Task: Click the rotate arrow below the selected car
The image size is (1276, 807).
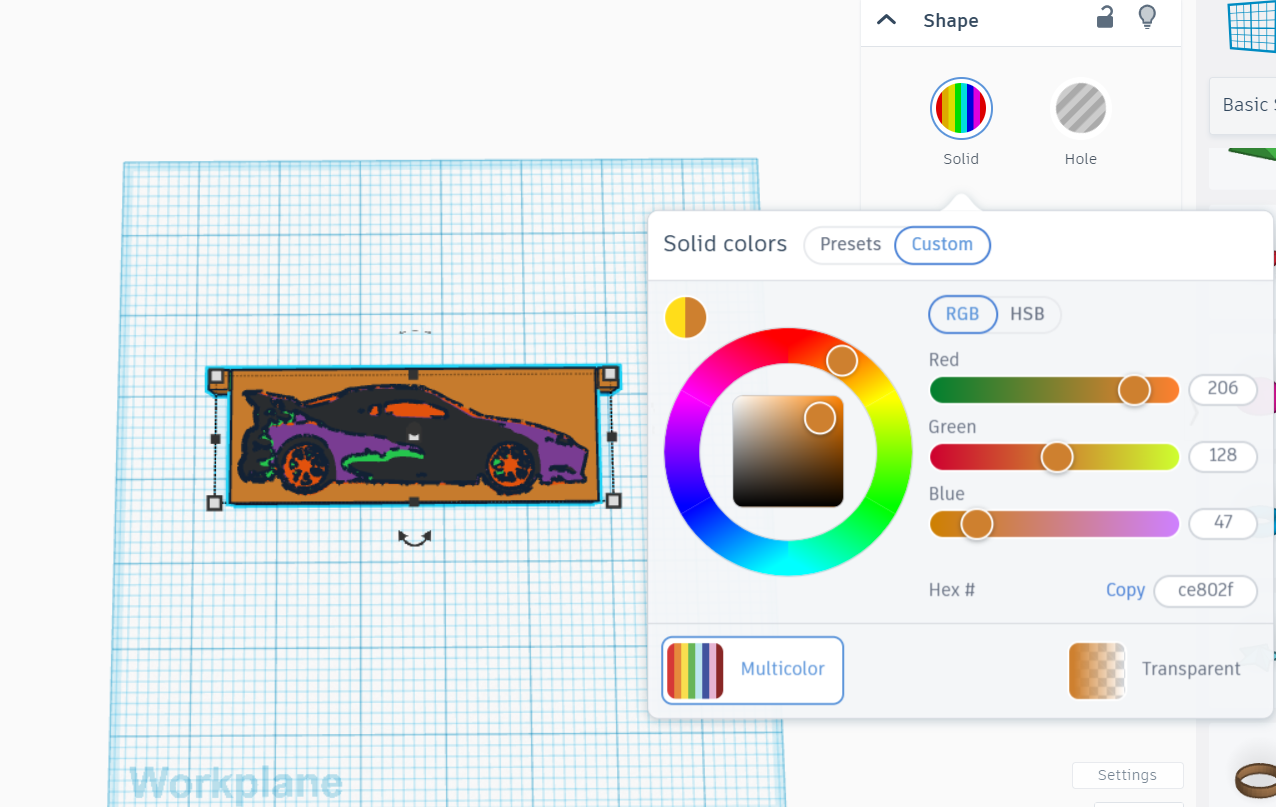Action: click(x=413, y=537)
